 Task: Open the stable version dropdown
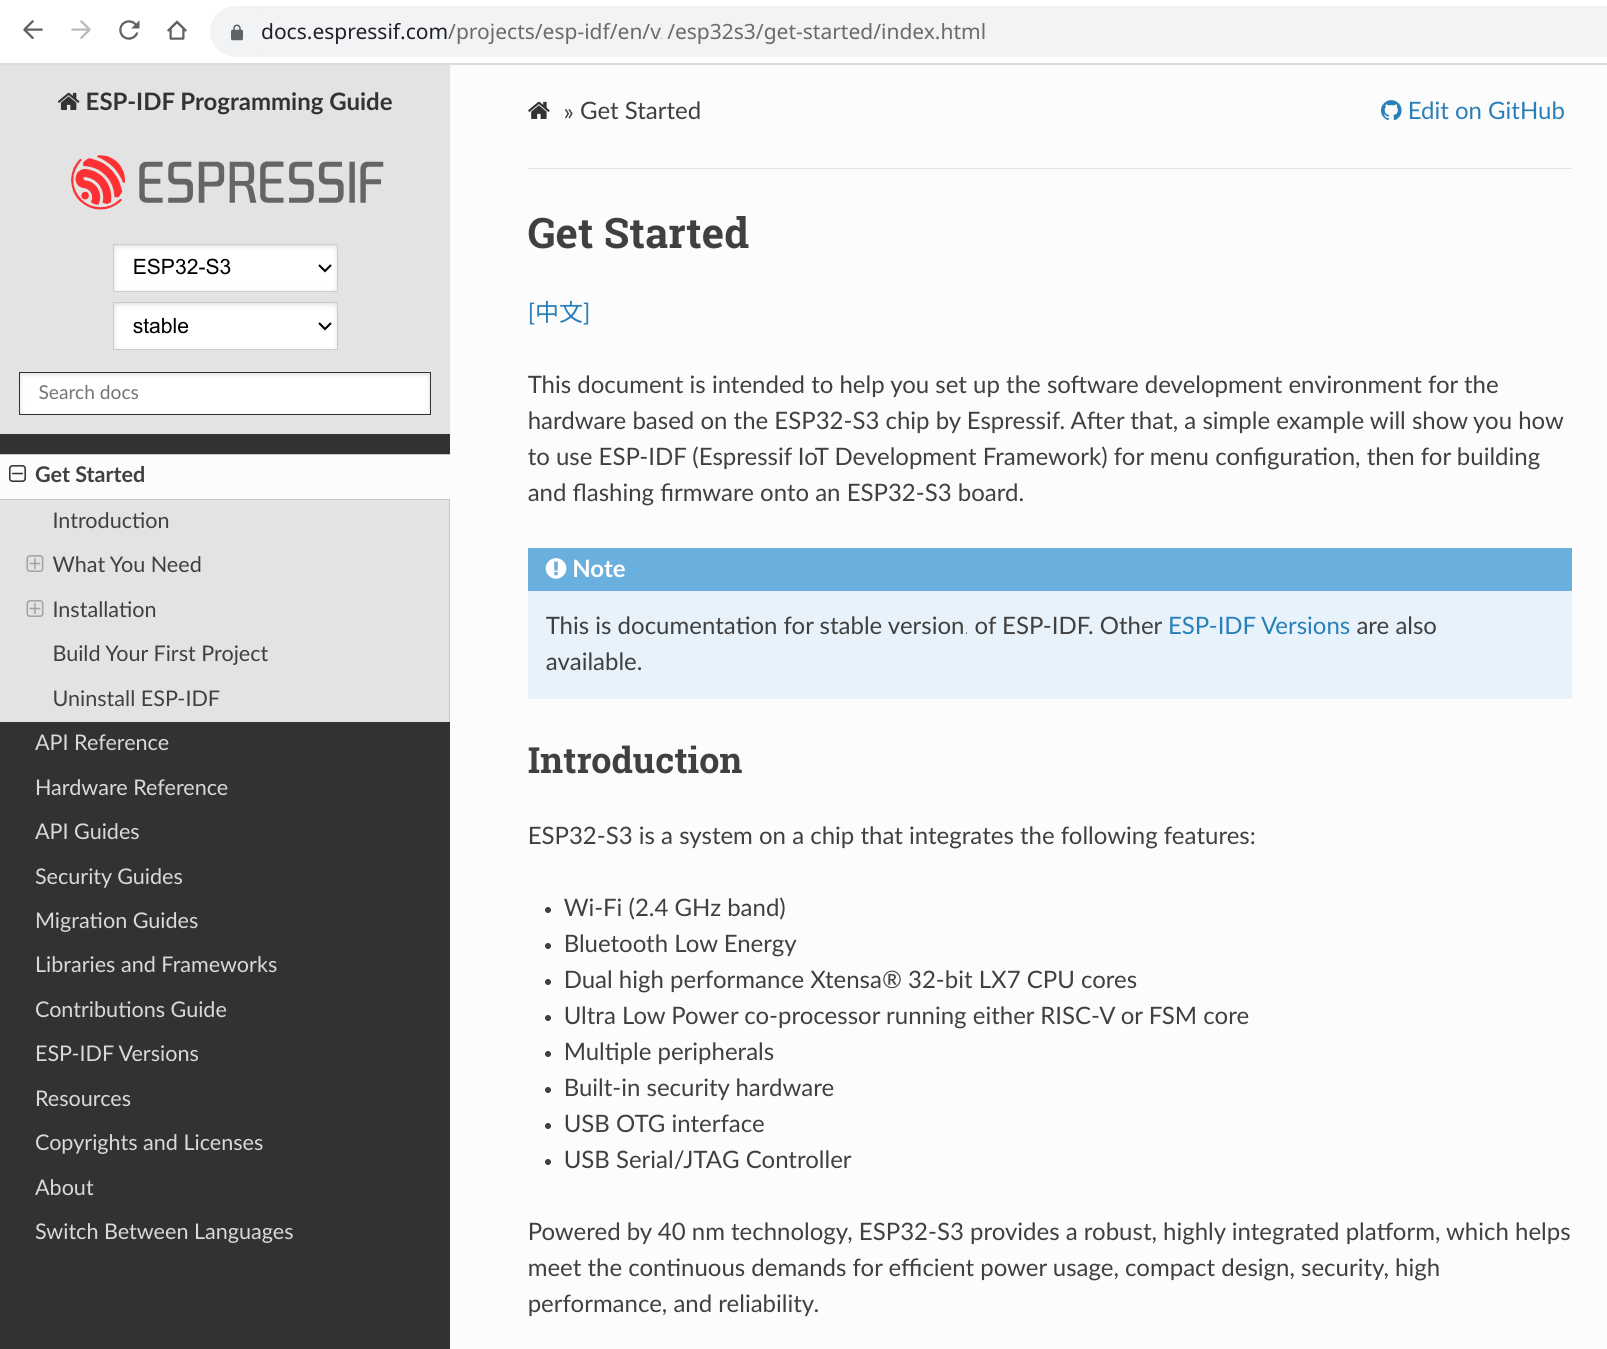(225, 326)
